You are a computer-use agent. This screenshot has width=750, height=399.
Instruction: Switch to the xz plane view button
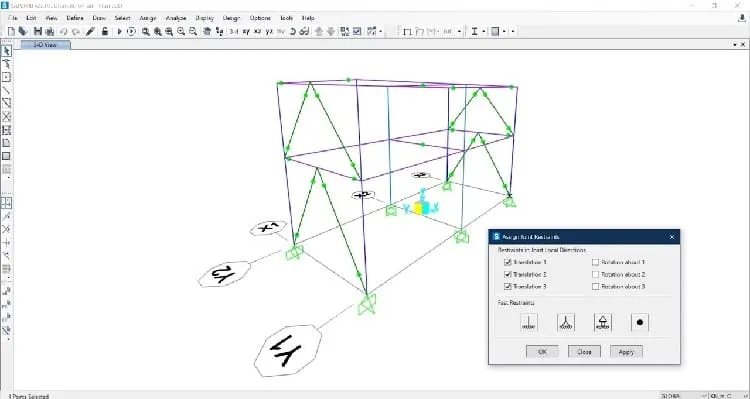257,32
